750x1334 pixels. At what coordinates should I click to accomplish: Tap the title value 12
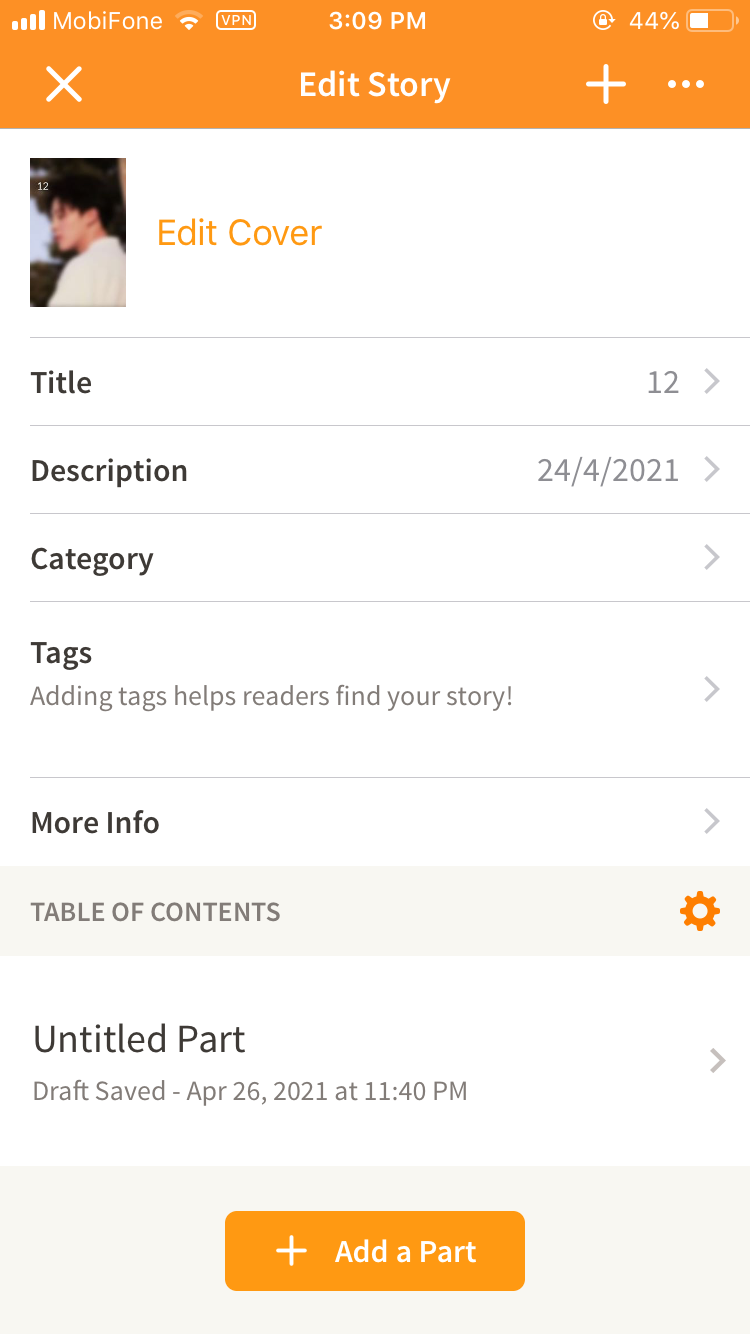pyautogui.click(x=663, y=382)
